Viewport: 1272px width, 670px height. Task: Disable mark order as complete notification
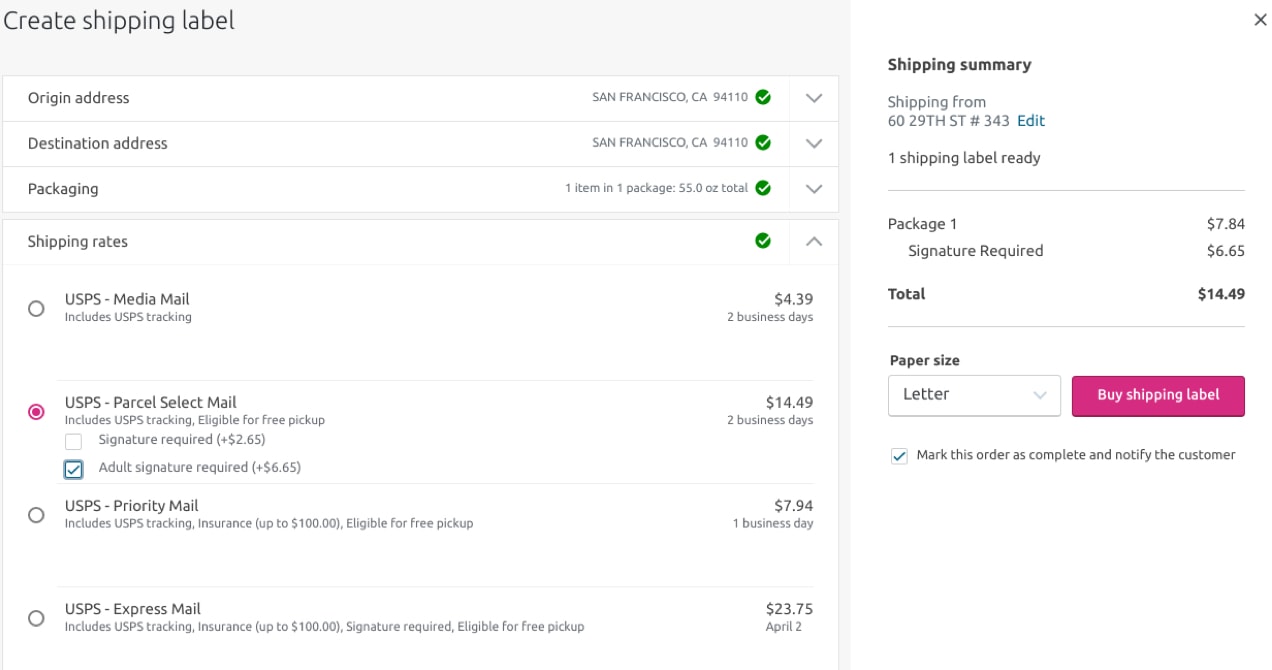click(x=899, y=455)
